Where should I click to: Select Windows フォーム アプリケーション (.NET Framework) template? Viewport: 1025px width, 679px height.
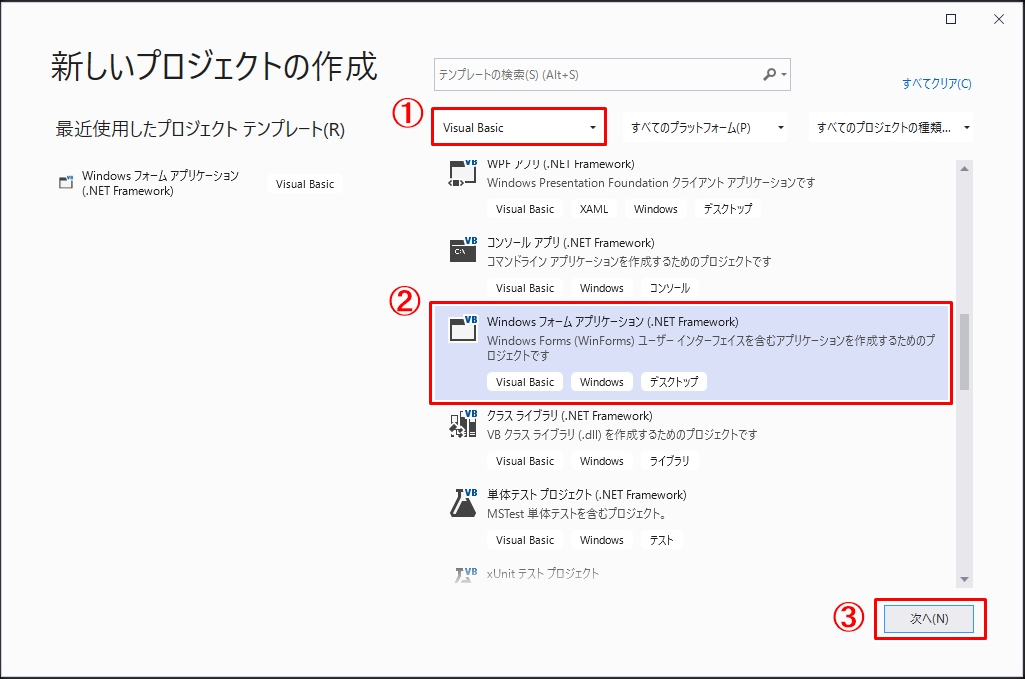(691, 352)
